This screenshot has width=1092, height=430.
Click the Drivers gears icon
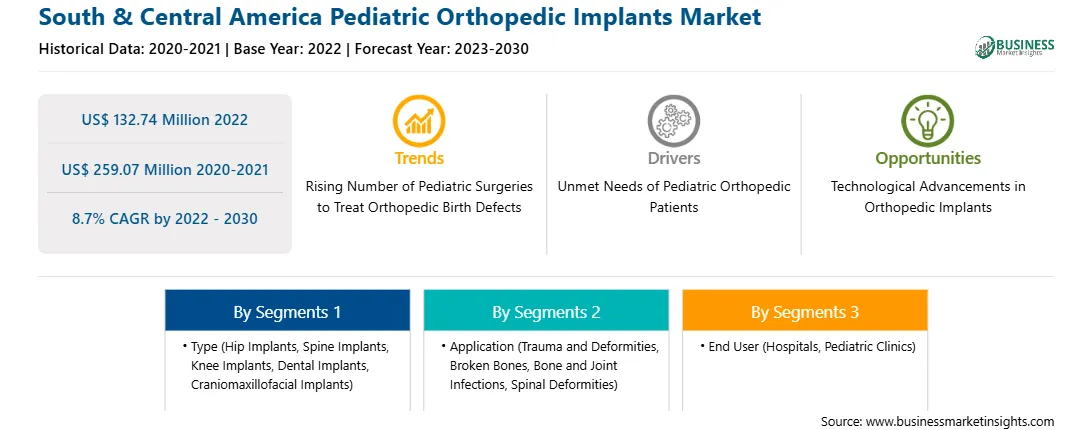pyautogui.click(x=673, y=121)
